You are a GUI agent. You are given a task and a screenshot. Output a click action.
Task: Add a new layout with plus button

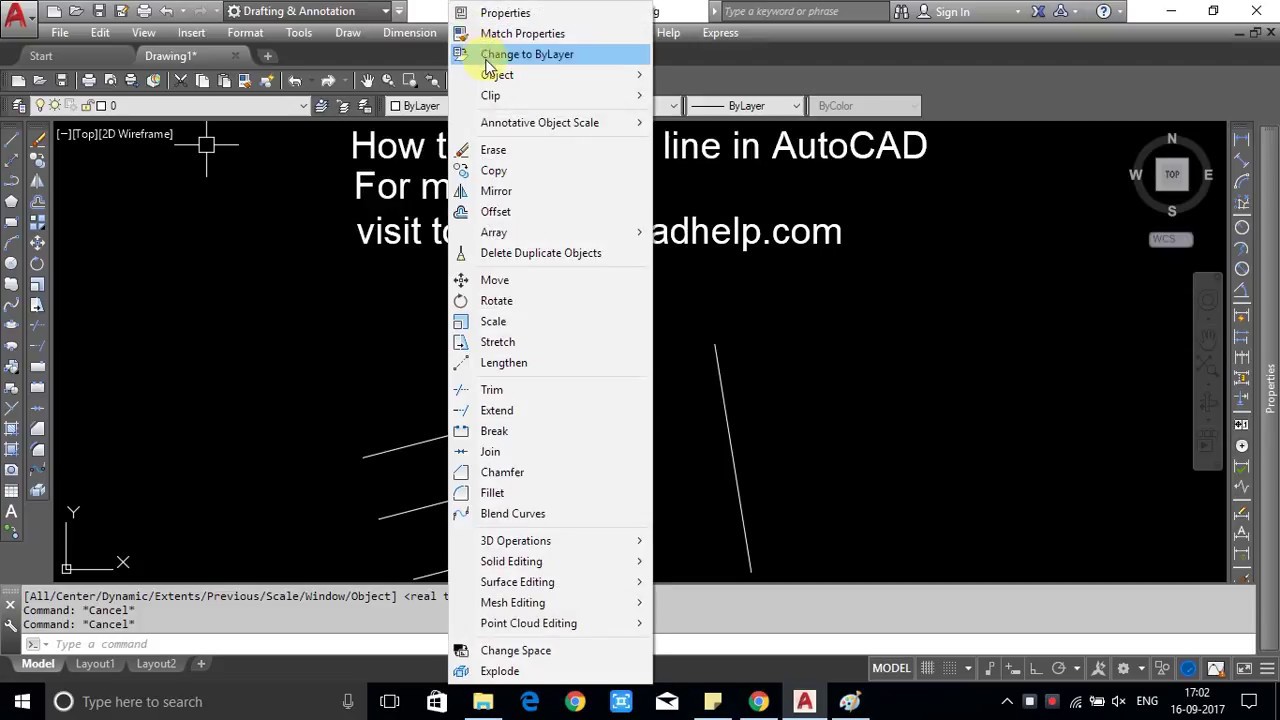200,664
